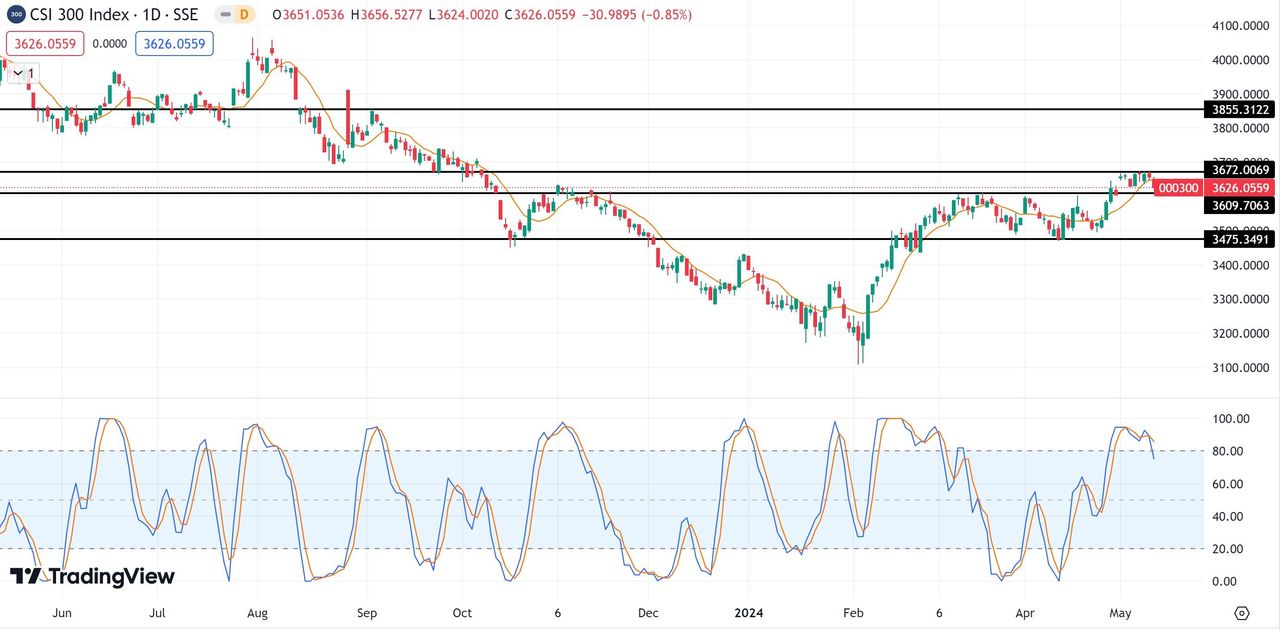Click the 100.00 stochastic axis label
Viewport: 1280px width, 631px height.
point(1231,419)
